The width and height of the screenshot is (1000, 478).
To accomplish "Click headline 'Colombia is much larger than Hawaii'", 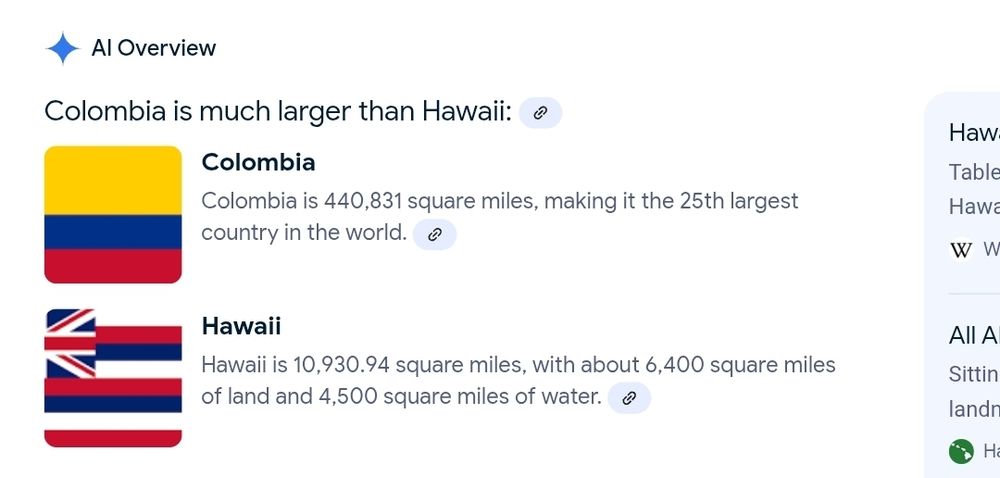I will (278, 112).
